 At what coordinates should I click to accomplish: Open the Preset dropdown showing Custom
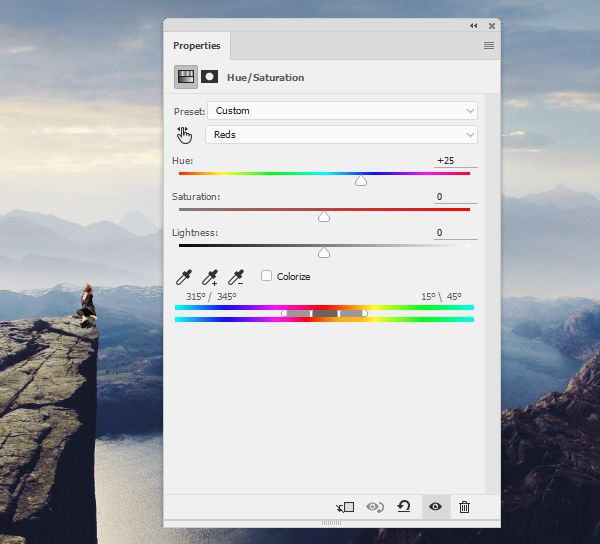[x=342, y=111]
